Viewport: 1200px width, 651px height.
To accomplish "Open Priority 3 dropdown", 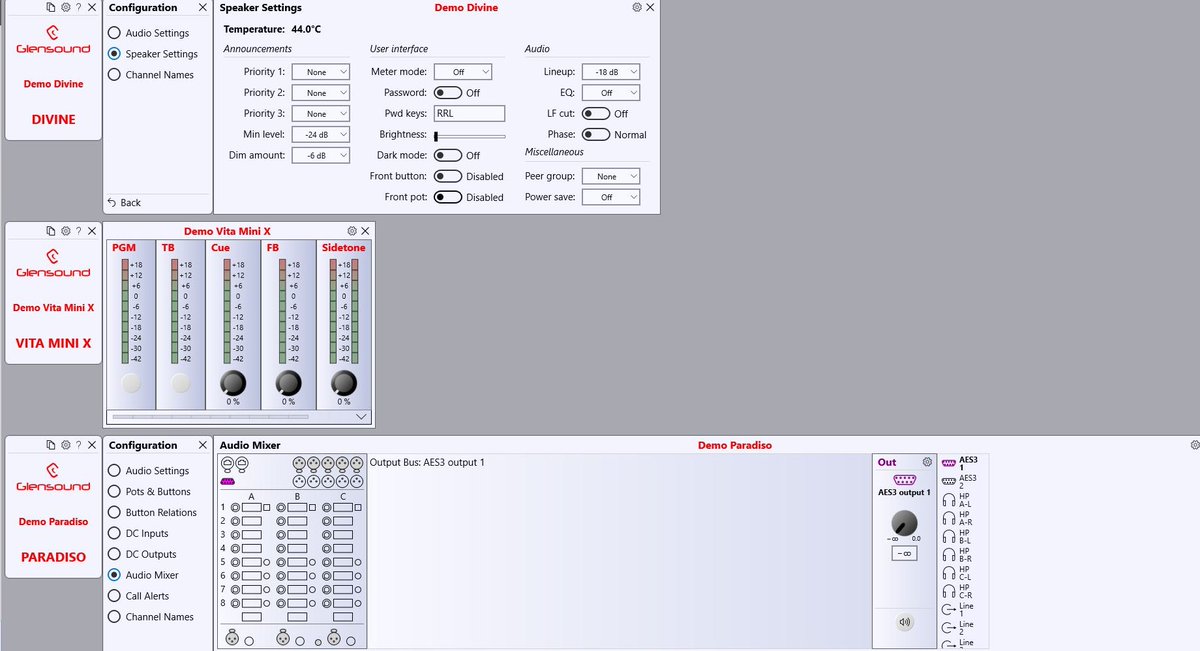I will (321, 114).
